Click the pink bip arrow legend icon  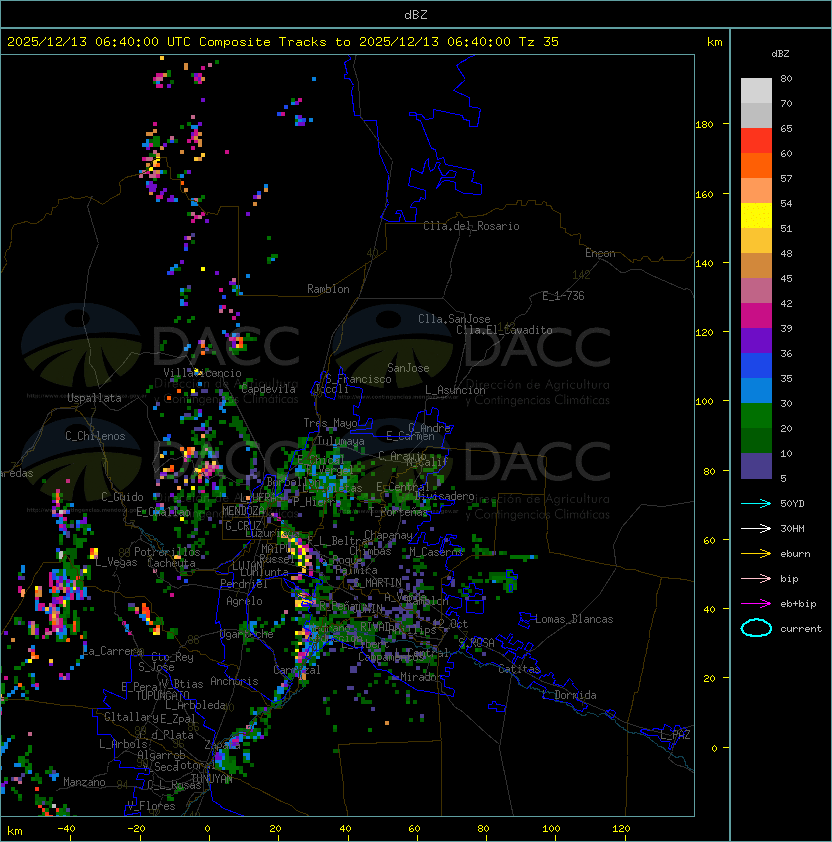[x=756, y=579]
